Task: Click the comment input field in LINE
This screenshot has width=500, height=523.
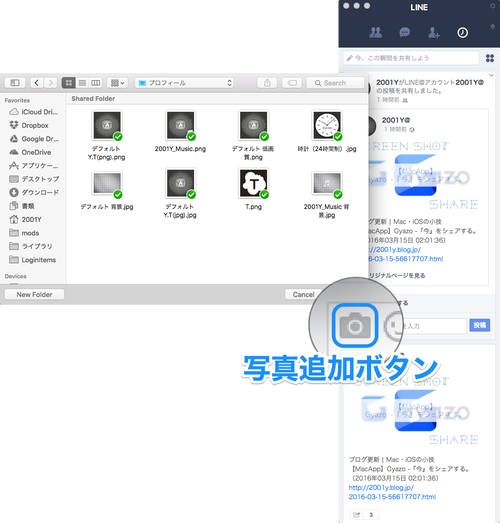Action: (435, 326)
